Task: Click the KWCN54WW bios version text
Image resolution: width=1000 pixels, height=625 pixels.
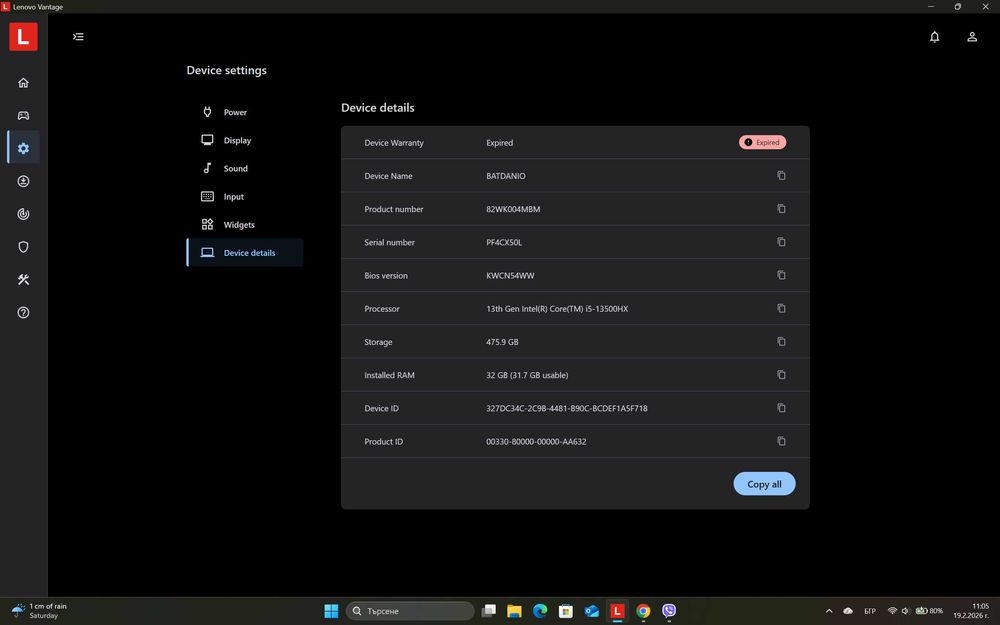Action: coord(510,276)
